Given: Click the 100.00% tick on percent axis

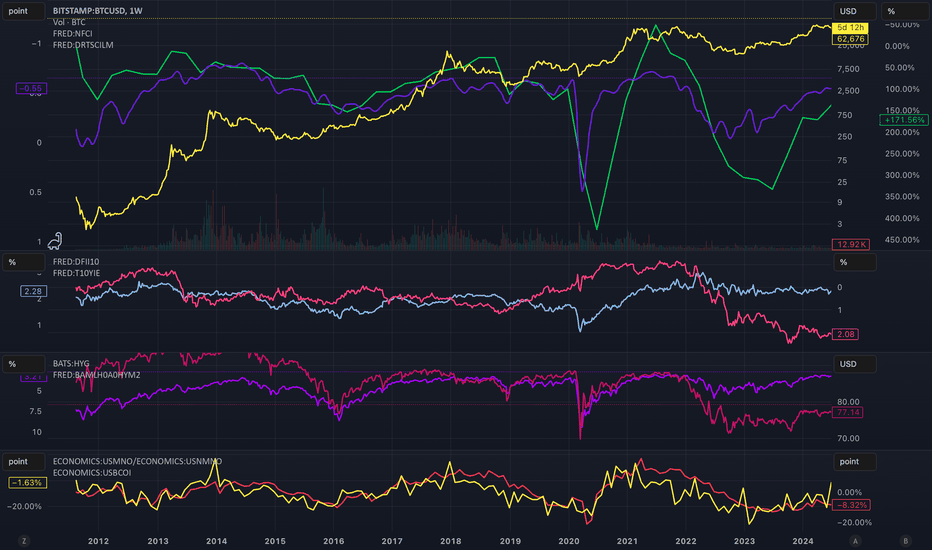Looking at the screenshot, I should 902,89.
